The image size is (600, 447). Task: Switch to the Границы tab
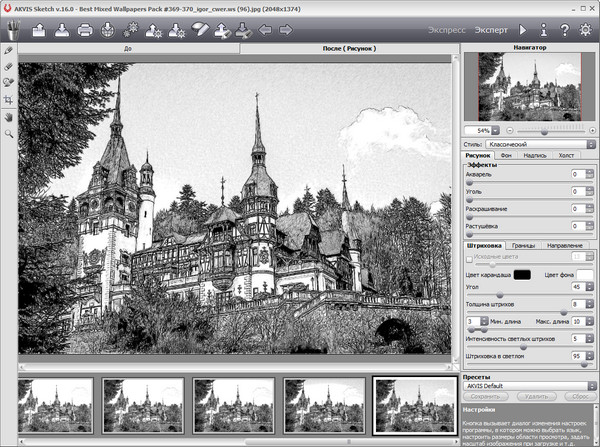tap(524, 245)
